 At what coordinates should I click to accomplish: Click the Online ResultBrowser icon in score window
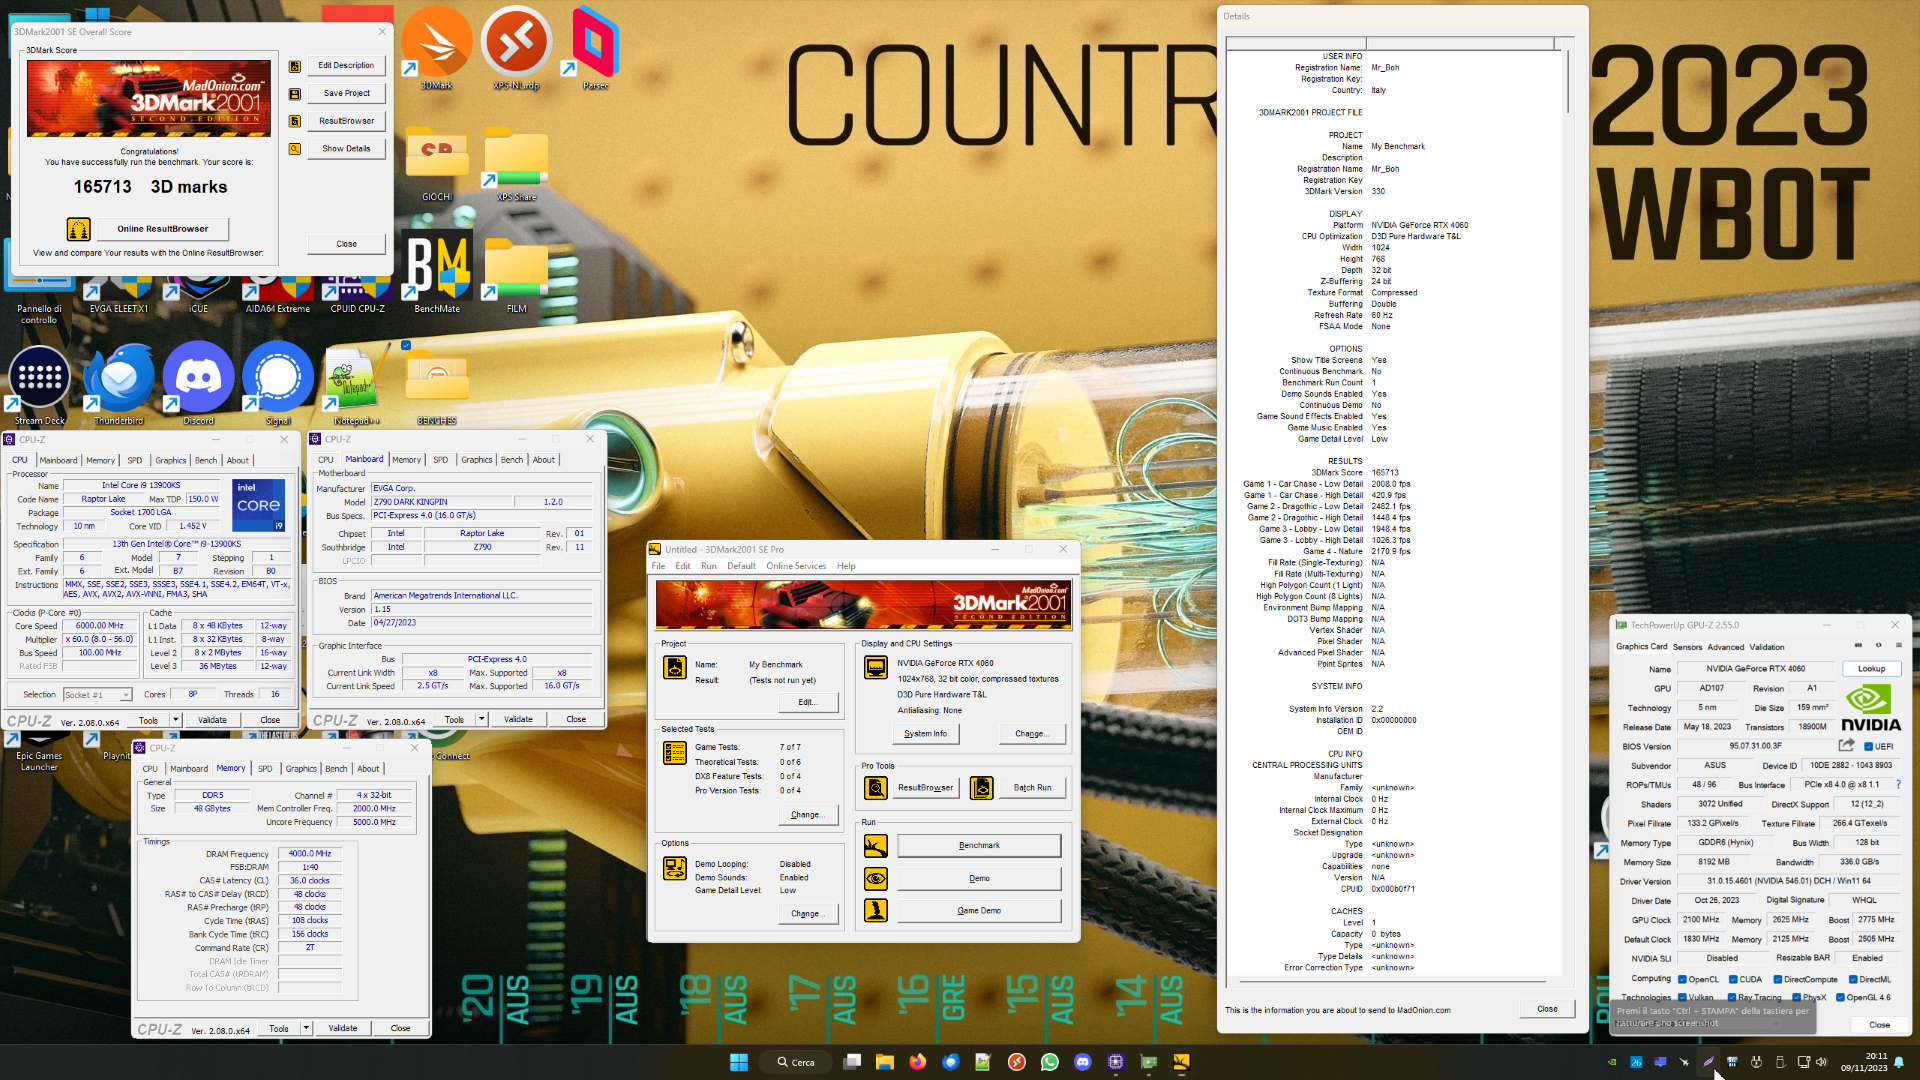pyautogui.click(x=78, y=229)
